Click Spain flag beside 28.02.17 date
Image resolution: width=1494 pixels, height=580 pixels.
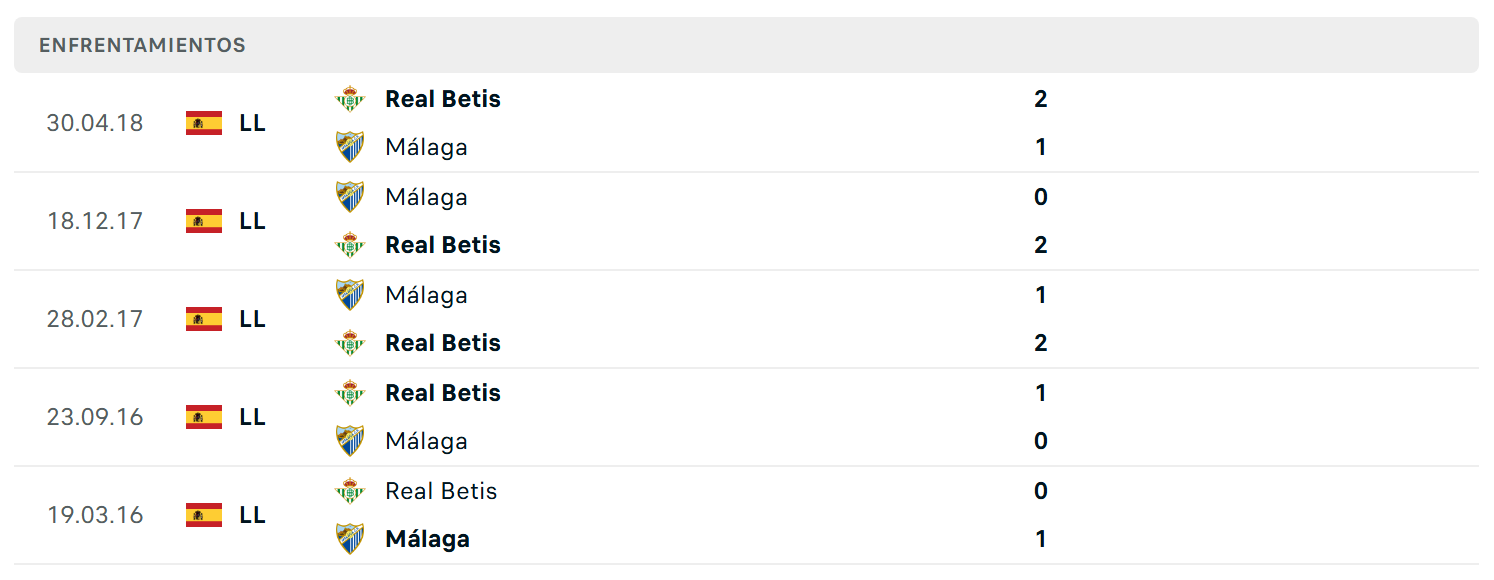click(x=204, y=319)
